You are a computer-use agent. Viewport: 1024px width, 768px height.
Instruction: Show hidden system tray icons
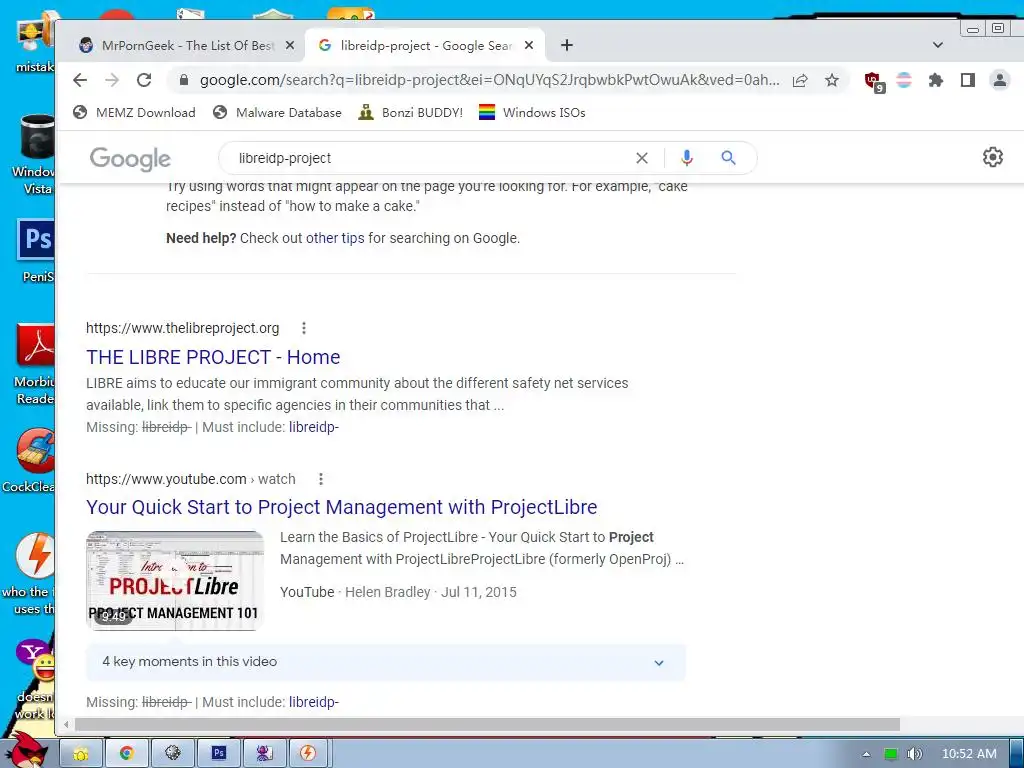tap(866, 754)
